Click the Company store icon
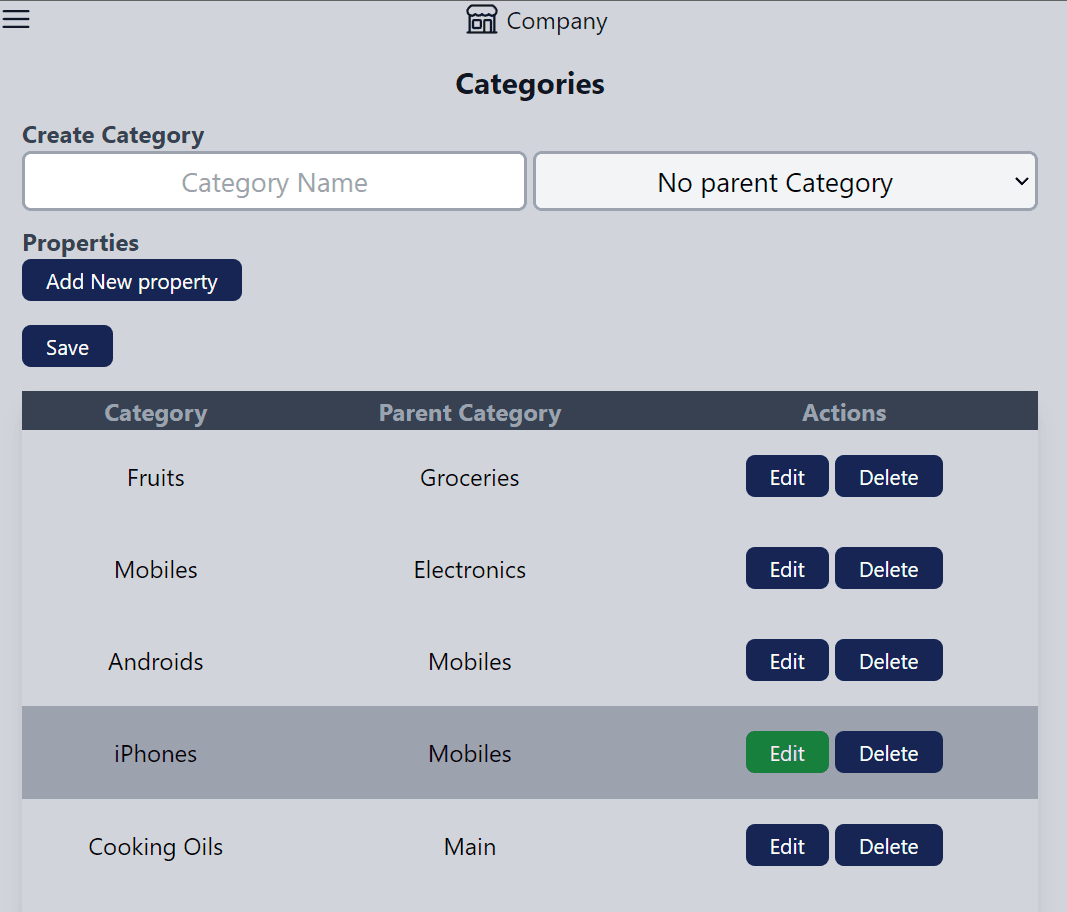Screen dimensions: 1067x912 482,20
